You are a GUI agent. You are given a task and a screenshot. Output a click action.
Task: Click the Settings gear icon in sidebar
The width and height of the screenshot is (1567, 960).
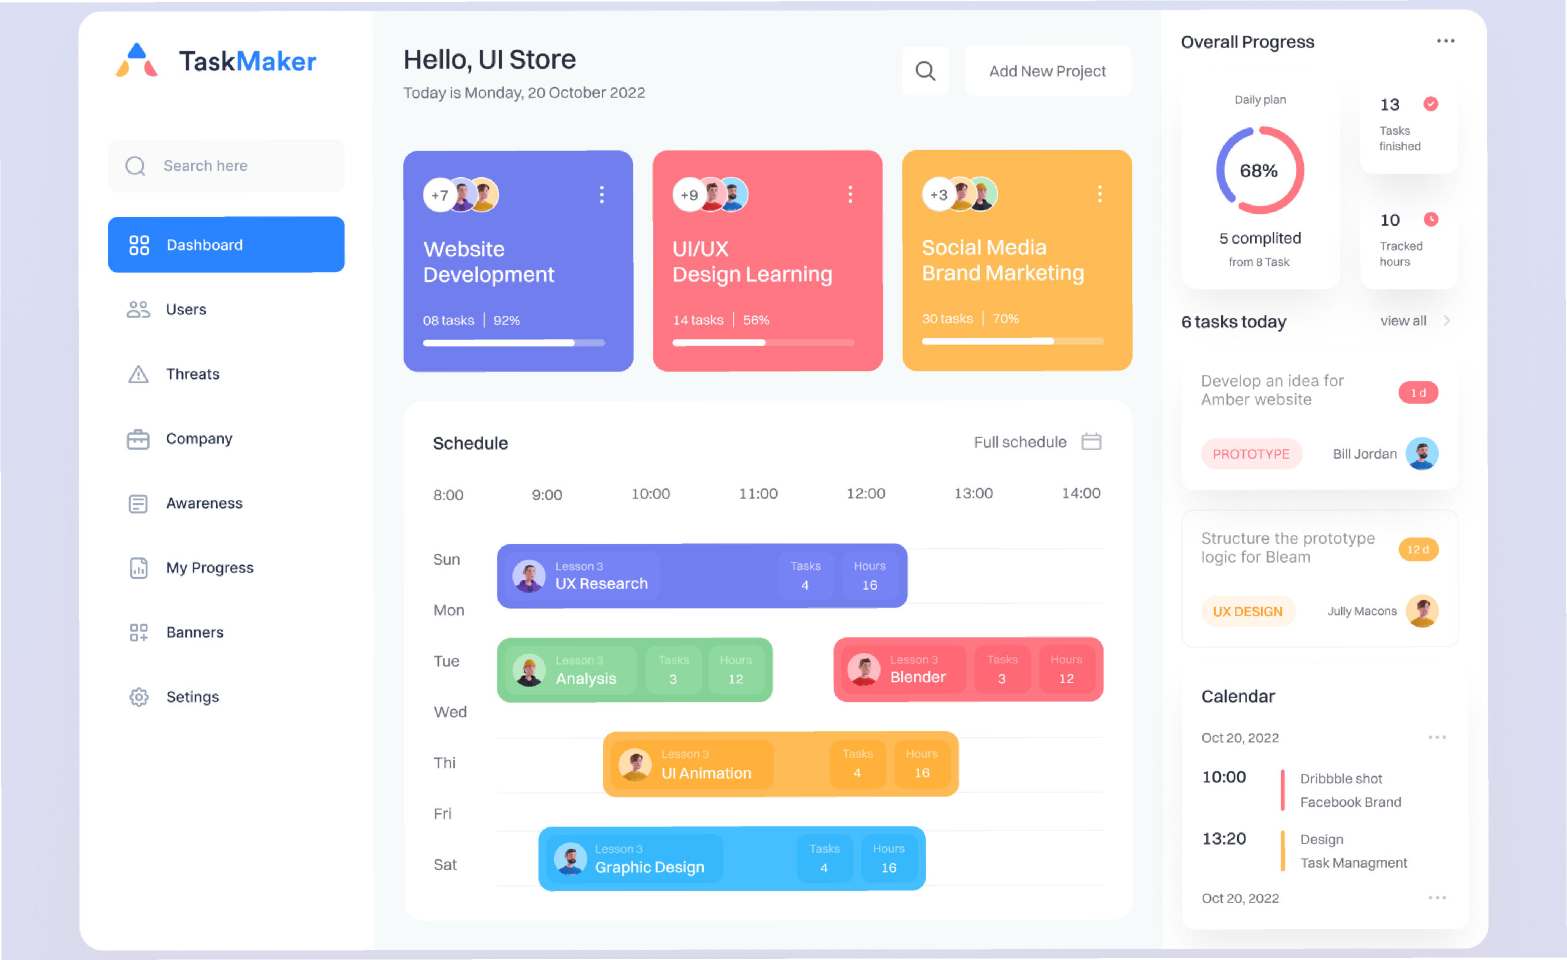pos(139,697)
